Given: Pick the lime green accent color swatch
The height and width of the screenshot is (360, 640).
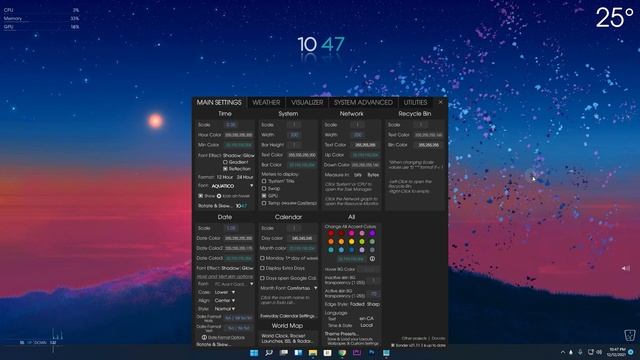Looking at the screenshot, I should tap(362, 242).
